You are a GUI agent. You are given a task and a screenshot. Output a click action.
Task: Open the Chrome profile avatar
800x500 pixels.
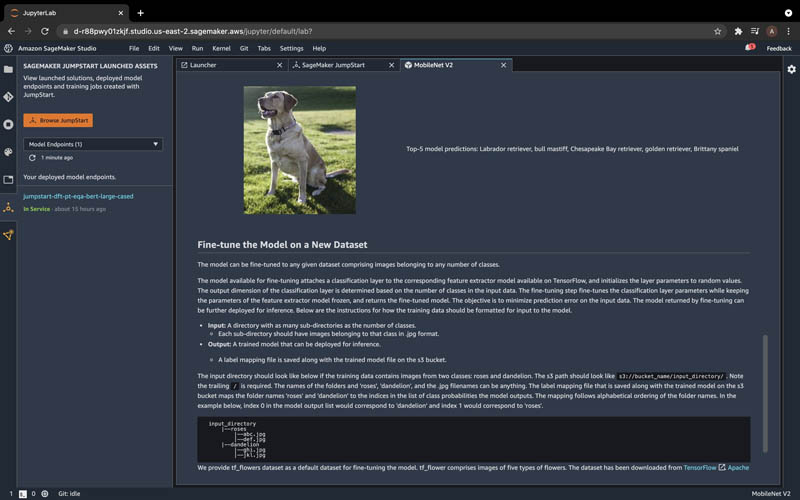(x=772, y=31)
